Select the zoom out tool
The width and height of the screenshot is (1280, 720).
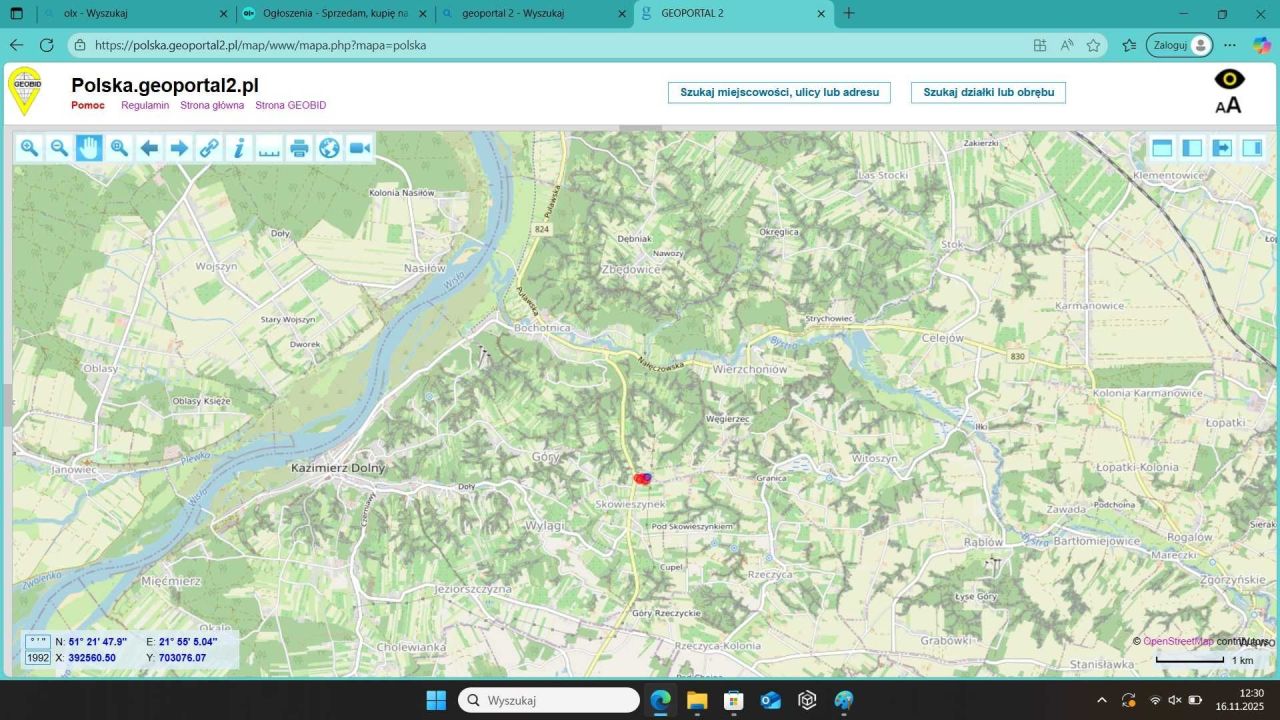pyautogui.click(x=59, y=148)
